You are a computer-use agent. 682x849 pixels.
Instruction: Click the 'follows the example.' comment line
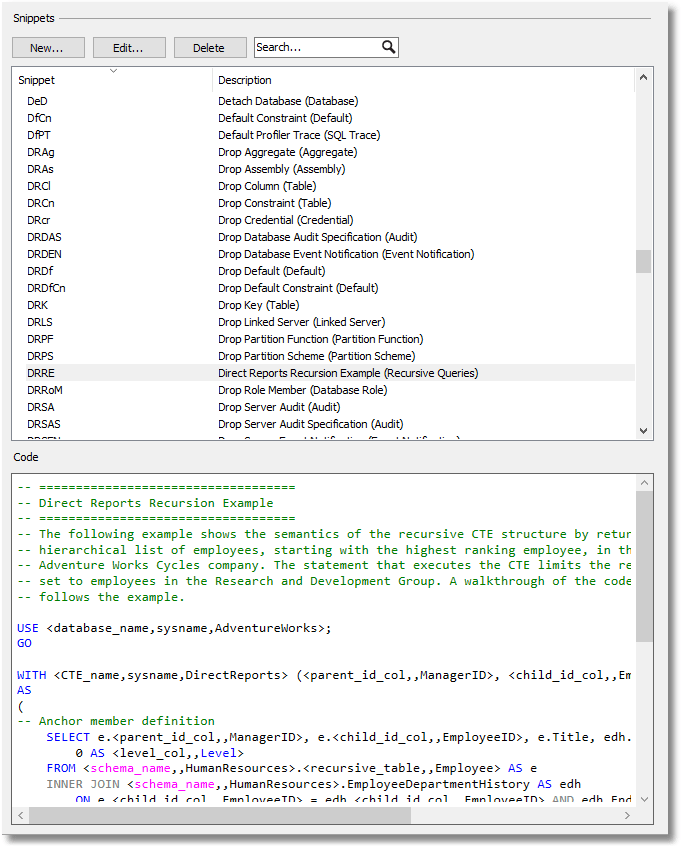click(x=101, y=597)
